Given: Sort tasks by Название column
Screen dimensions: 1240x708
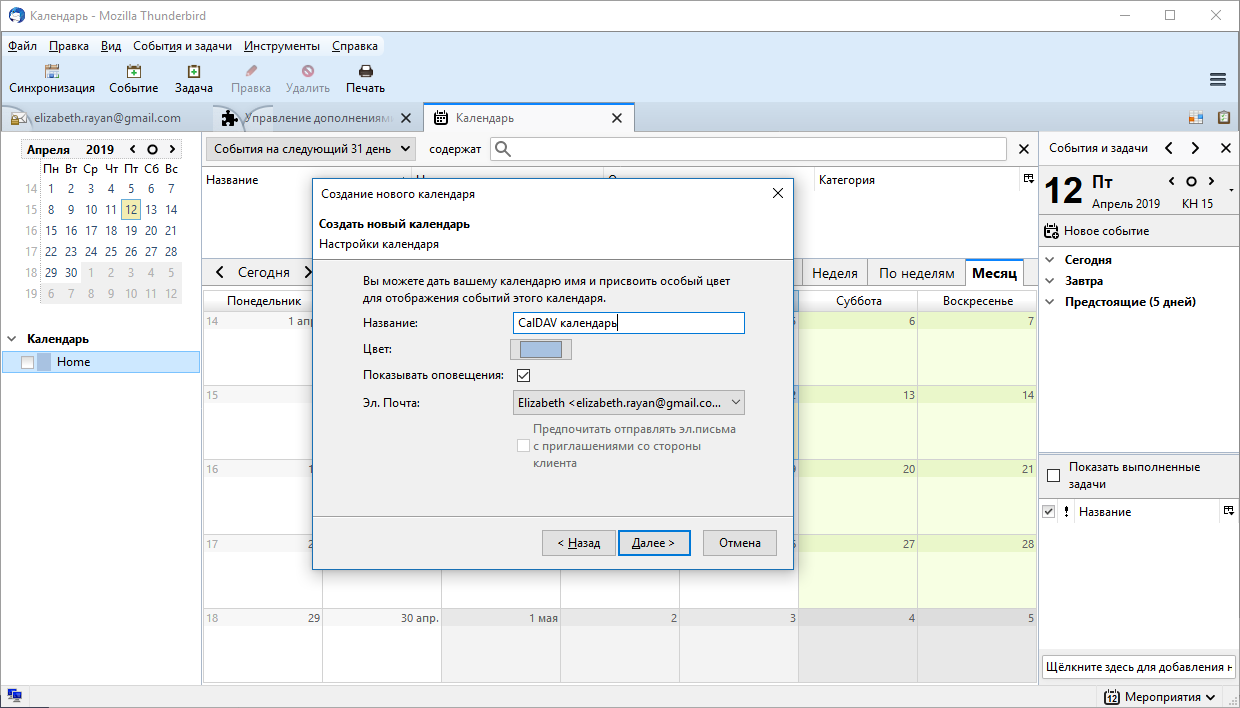Looking at the screenshot, I should pyautogui.click(x=1146, y=511).
